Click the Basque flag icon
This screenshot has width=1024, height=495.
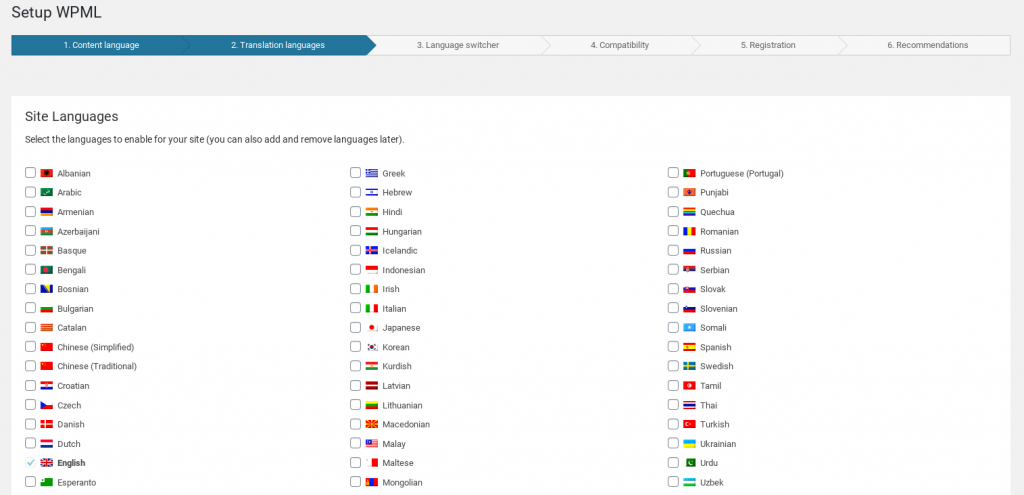(x=46, y=250)
